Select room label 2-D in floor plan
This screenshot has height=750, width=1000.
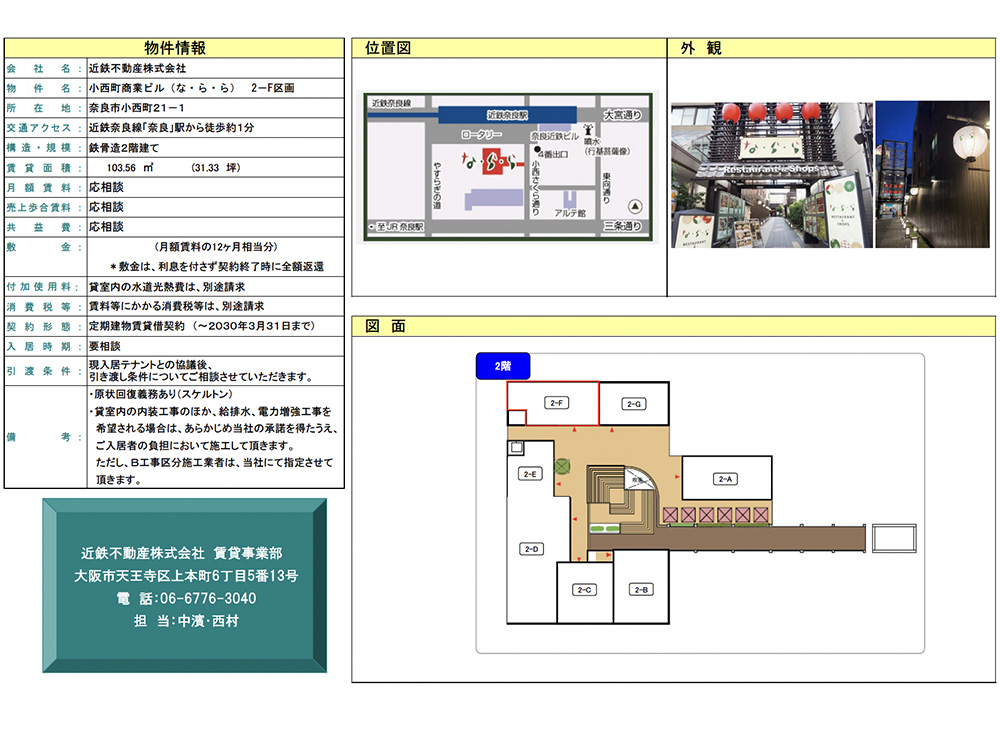532,548
